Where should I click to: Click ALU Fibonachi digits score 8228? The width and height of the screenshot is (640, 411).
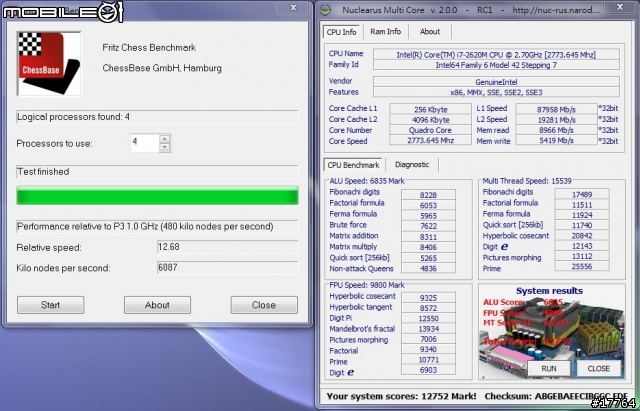click(428, 195)
